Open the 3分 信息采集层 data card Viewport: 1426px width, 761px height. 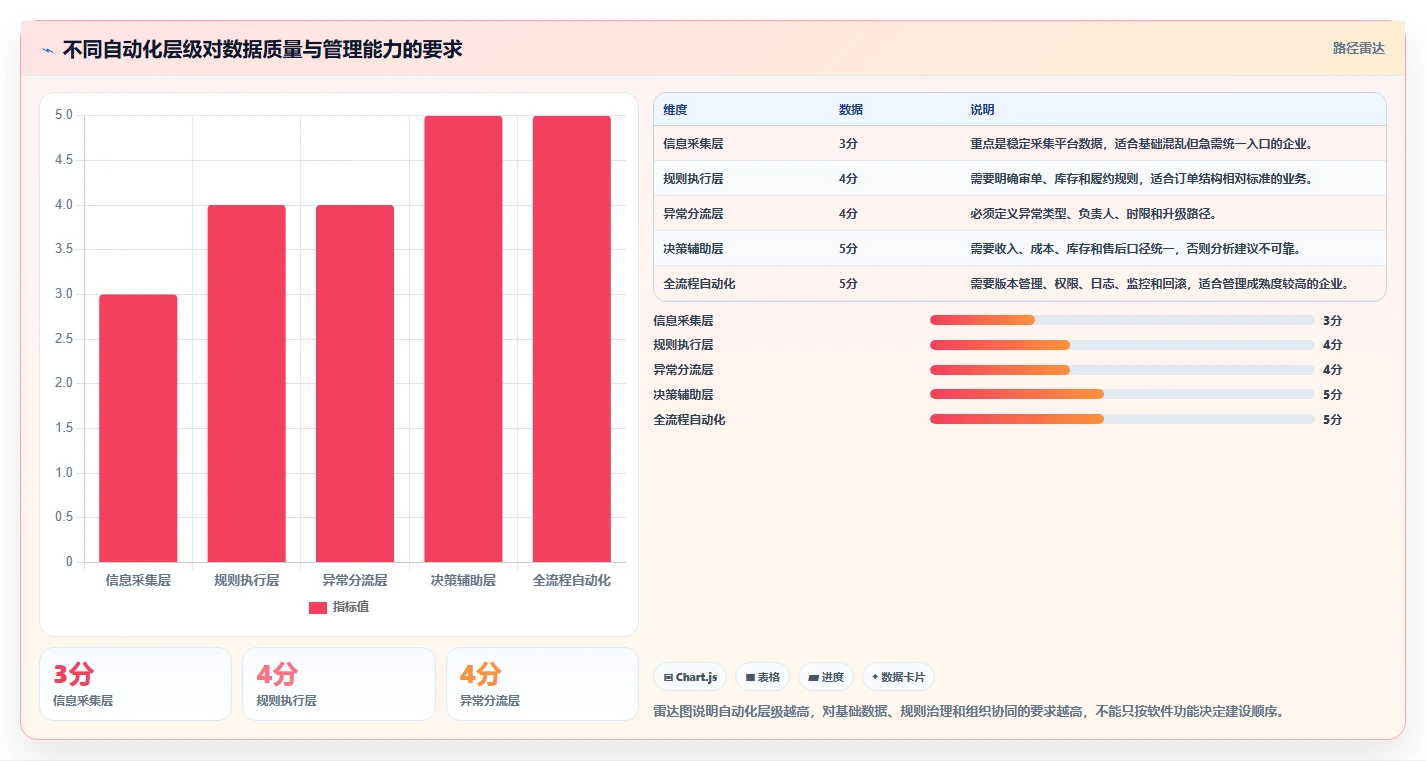[135, 684]
